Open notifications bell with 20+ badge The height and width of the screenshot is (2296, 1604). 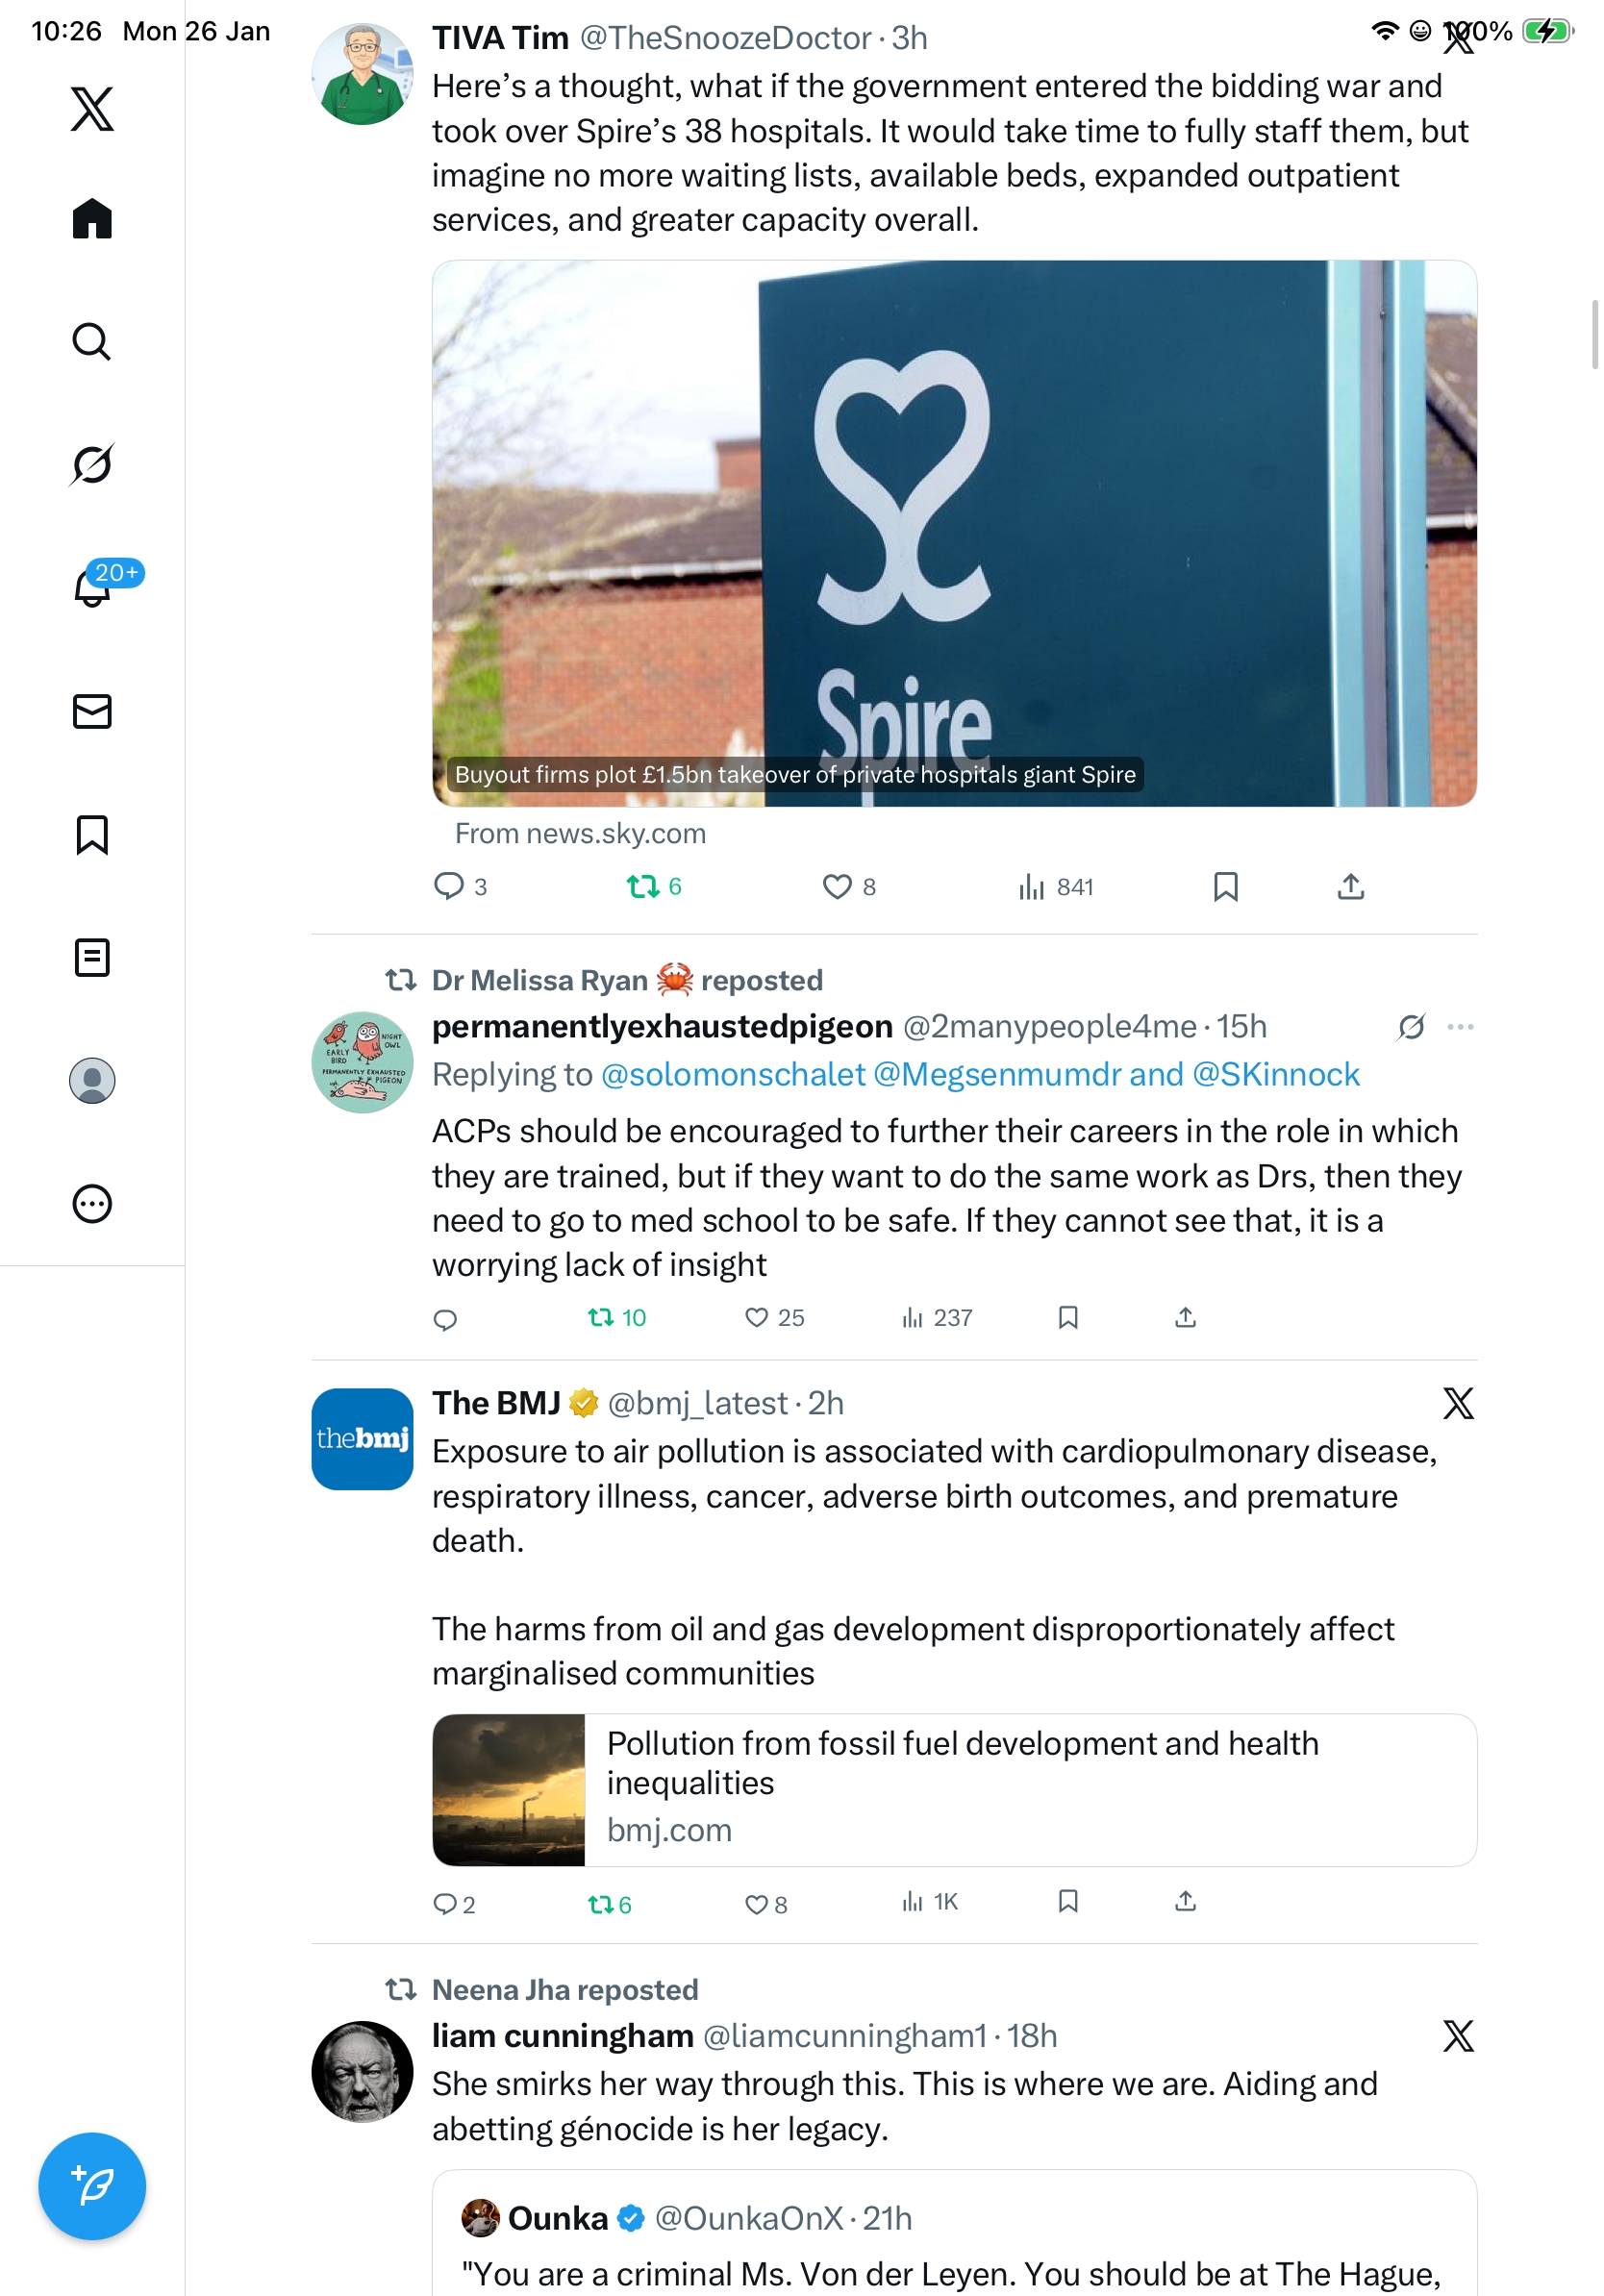(x=94, y=587)
